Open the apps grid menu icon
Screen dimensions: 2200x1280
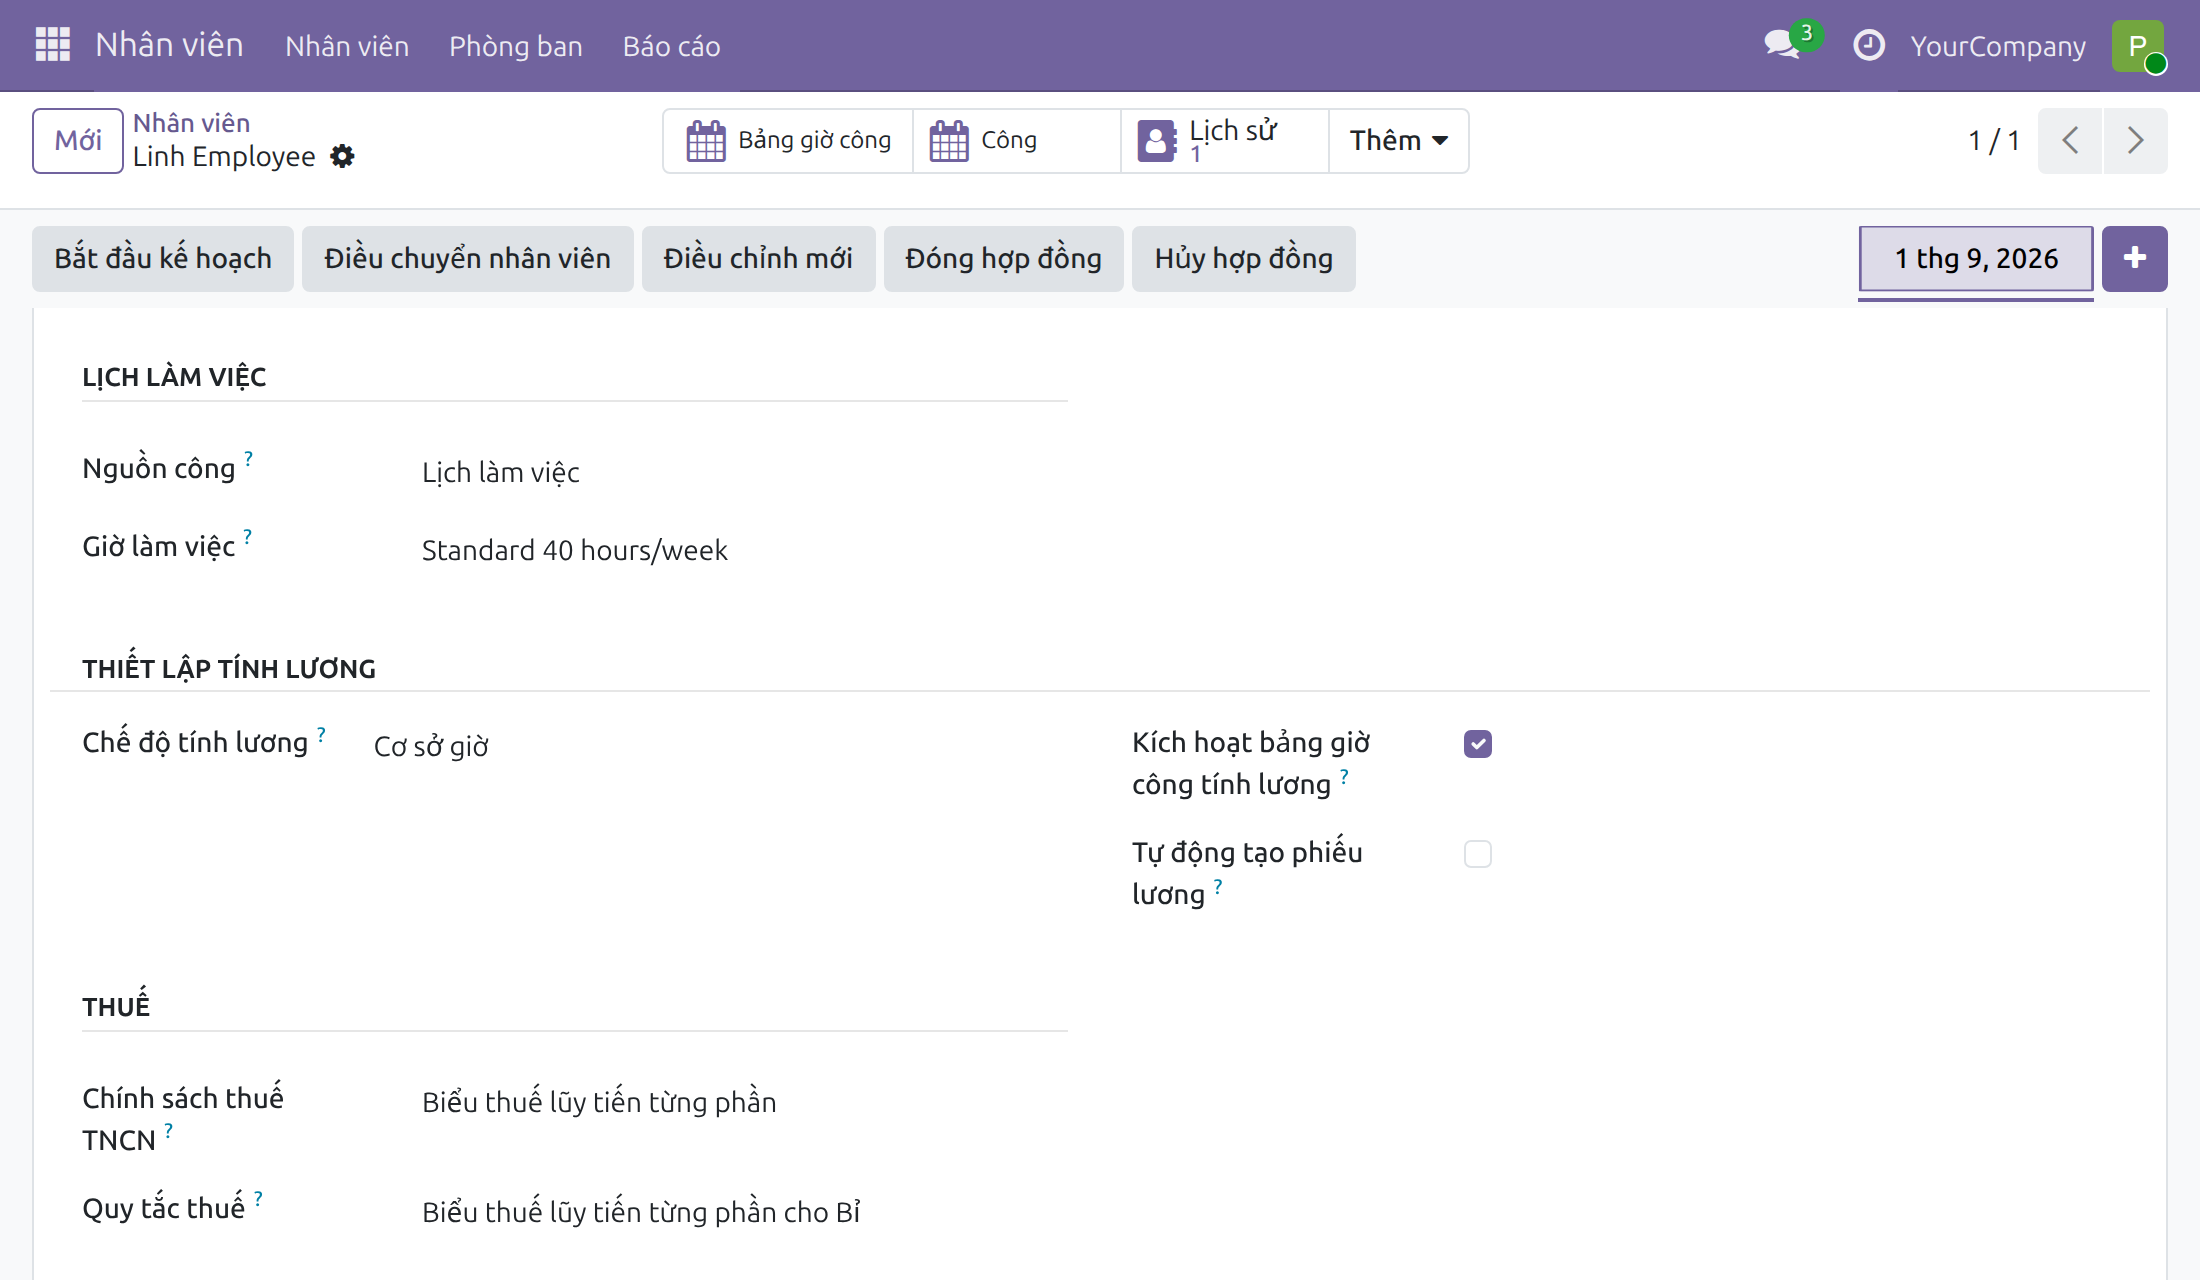[53, 45]
